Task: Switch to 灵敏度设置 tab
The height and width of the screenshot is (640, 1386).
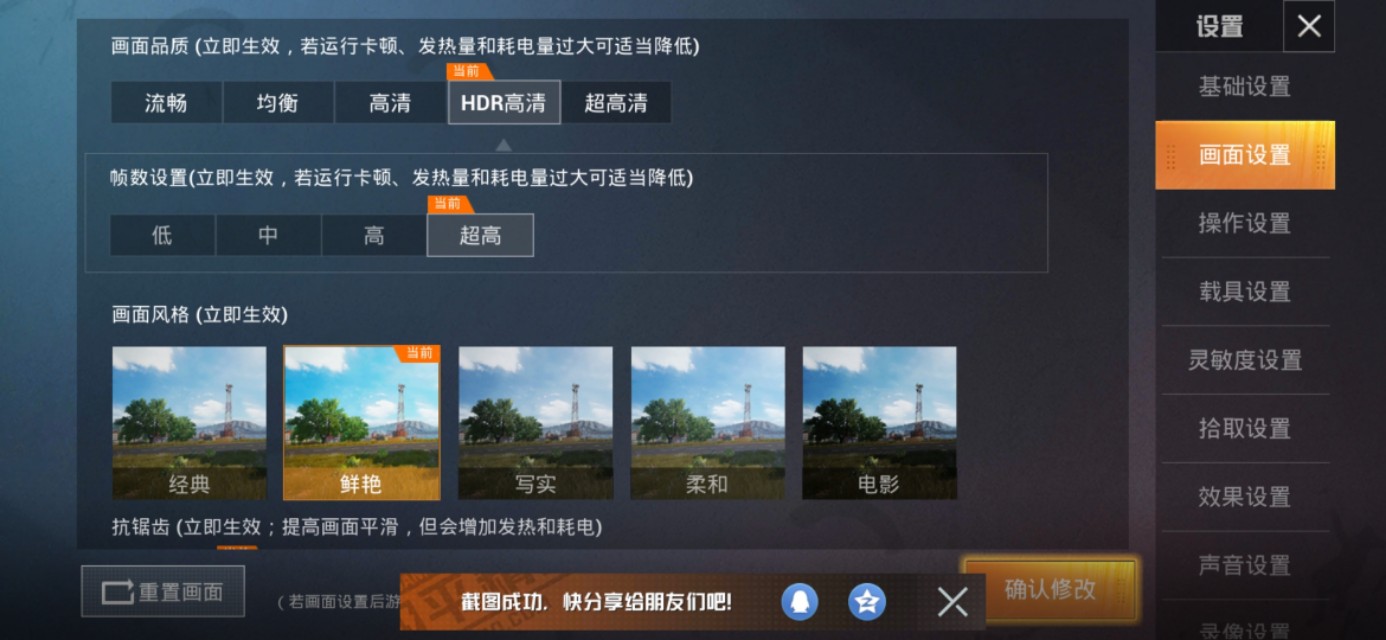Action: 1245,360
